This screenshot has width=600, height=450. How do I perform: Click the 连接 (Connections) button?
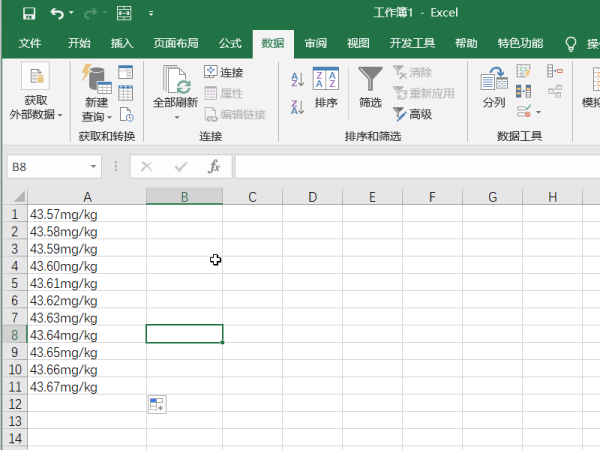224,72
